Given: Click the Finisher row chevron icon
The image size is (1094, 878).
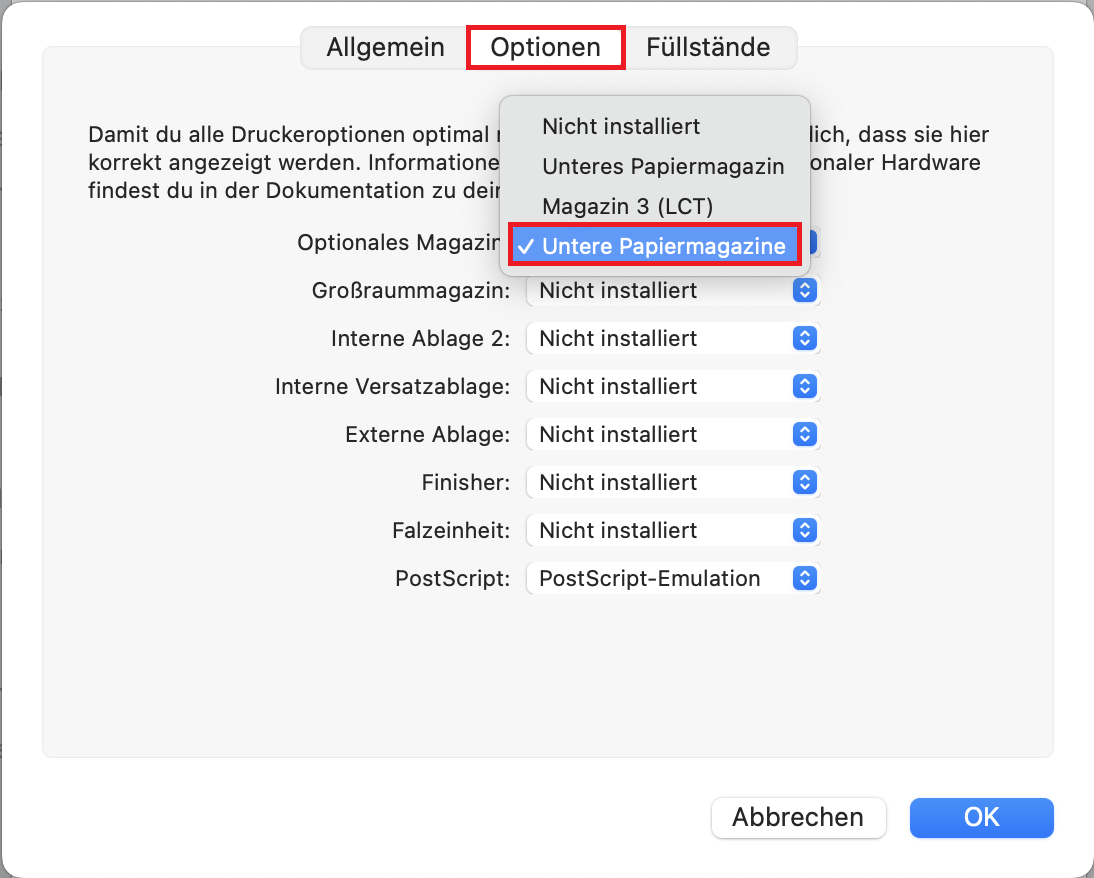Looking at the screenshot, I should (x=805, y=483).
